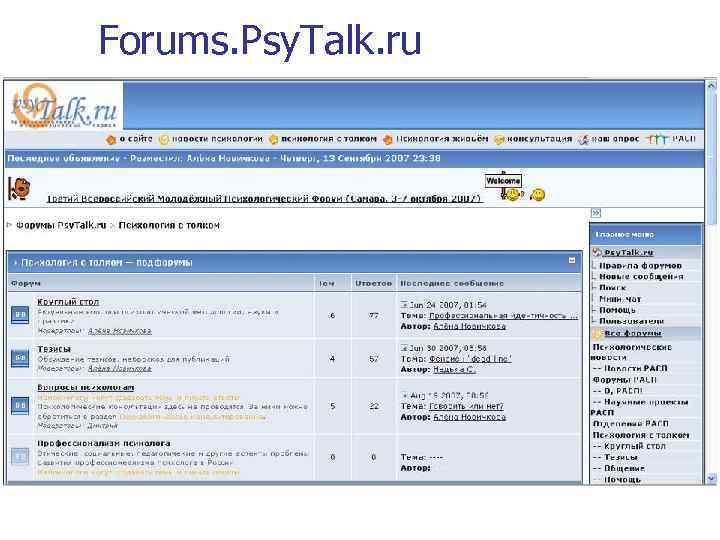The width and height of the screenshot is (720, 540).
Task: Open moderator link under Круглый стол description
Action: coord(119,331)
